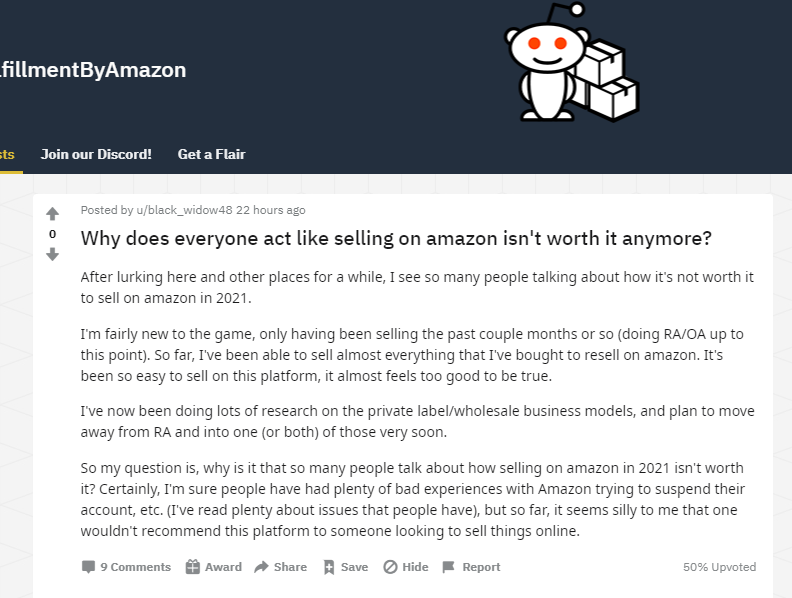Click the Reddit Snoo mascot banner image
This screenshot has width=792, height=598.
572,62
